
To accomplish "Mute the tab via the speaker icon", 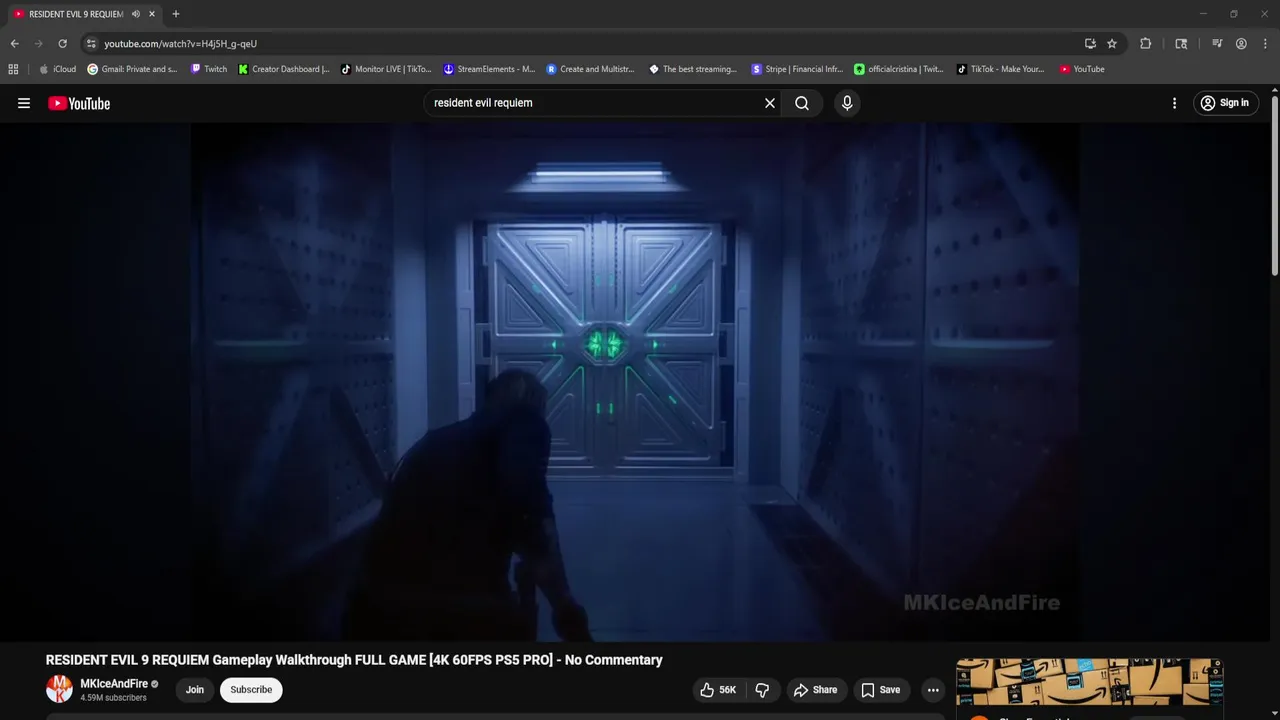I will click(x=136, y=14).
